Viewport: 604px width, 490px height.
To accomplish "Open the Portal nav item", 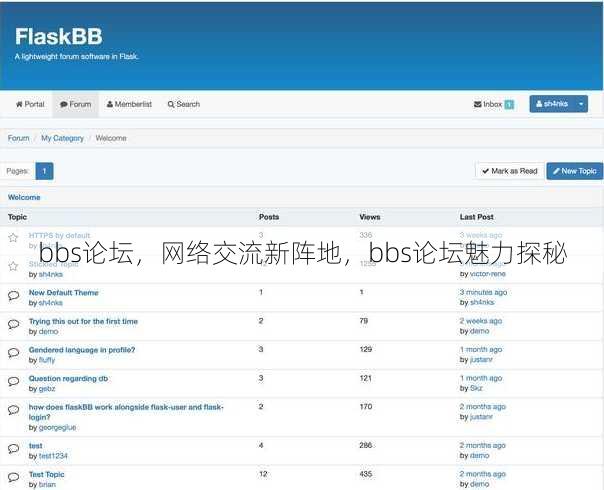I will [x=30, y=104].
